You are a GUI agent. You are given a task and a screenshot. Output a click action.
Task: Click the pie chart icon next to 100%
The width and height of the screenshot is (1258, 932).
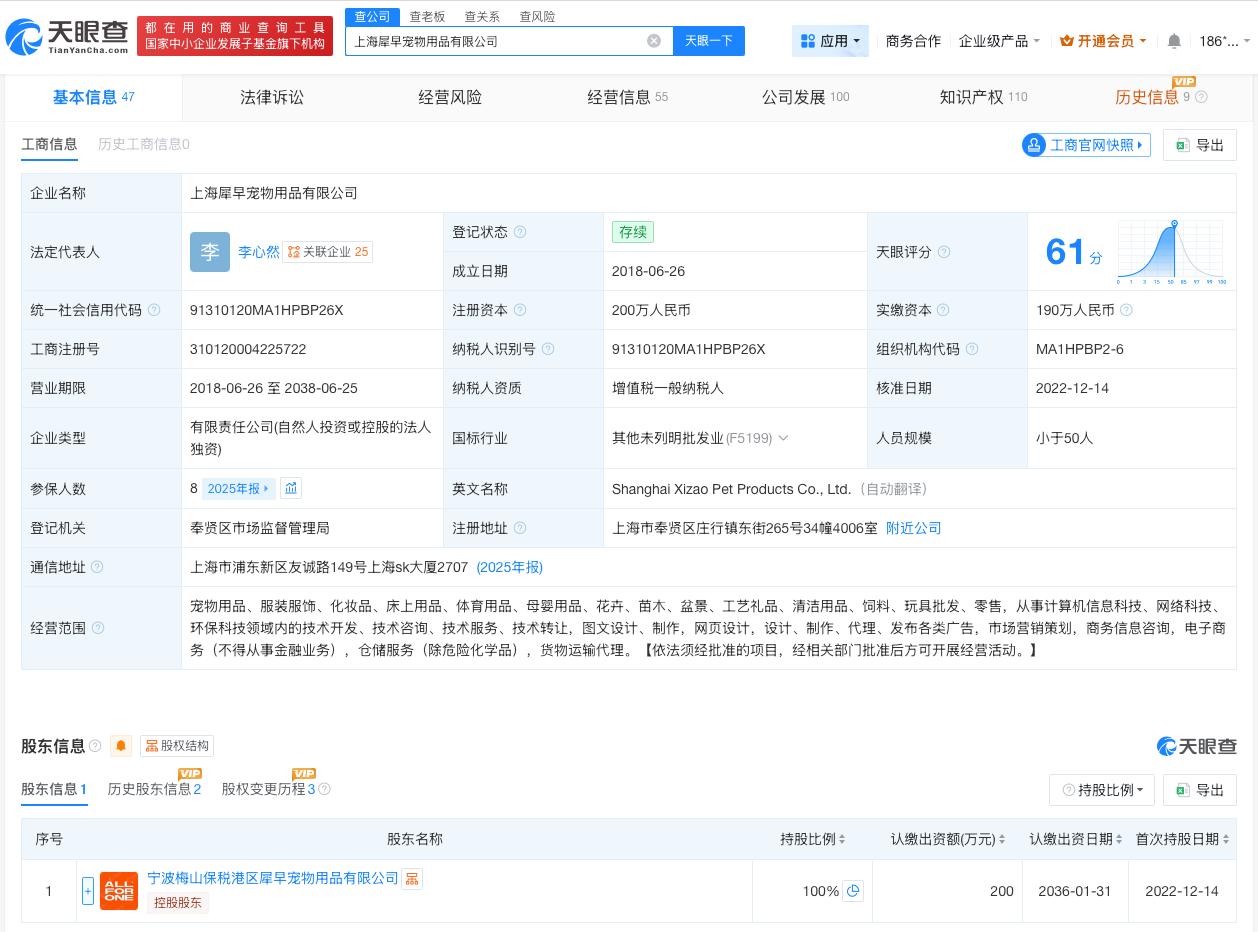853,891
